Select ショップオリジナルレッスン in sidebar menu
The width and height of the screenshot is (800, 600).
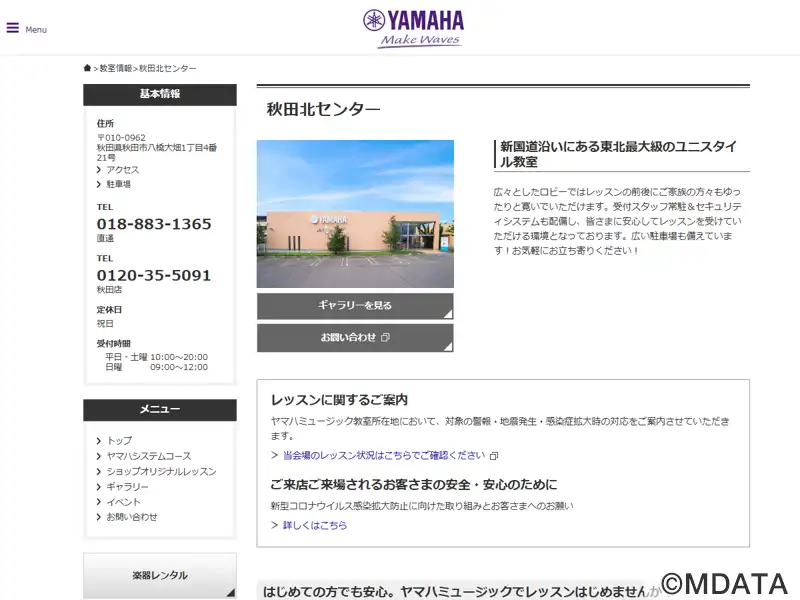point(161,471)
